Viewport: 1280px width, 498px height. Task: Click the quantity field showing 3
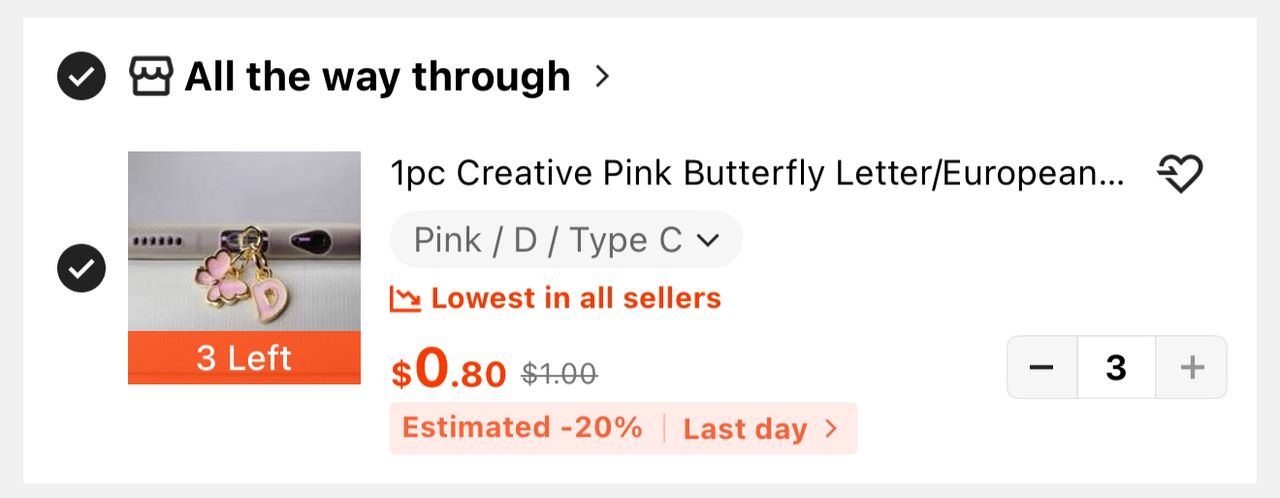[1116, 368]
